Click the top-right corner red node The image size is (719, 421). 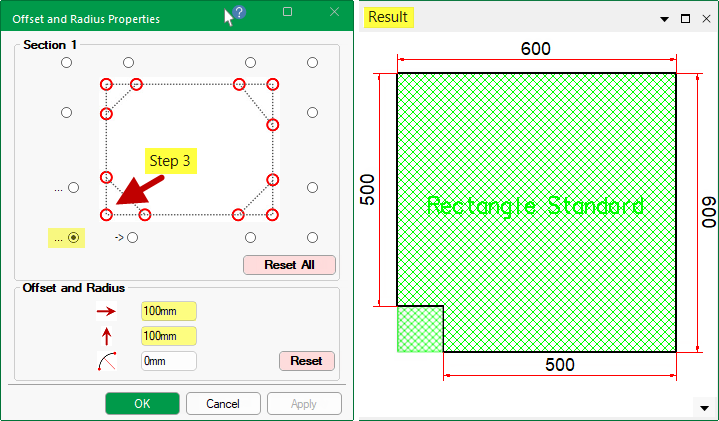coord(272,85)
